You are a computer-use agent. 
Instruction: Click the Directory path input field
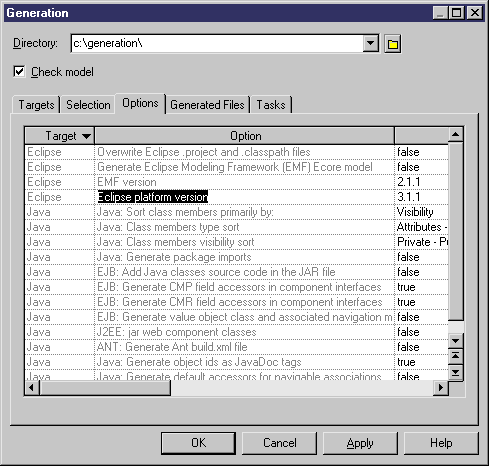[217, 43]
